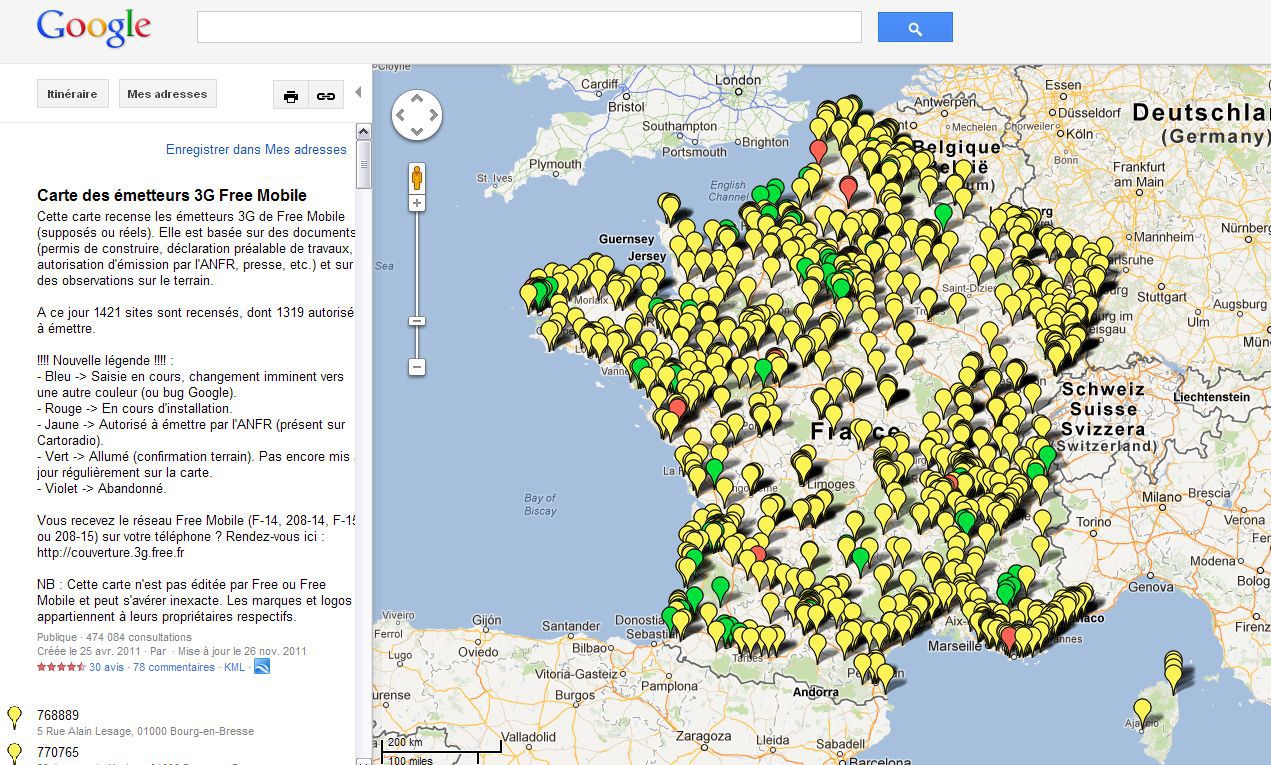Pan the map right with arrow control
The height and width of the screenshot is (765, 1271).
coord(433,116)
